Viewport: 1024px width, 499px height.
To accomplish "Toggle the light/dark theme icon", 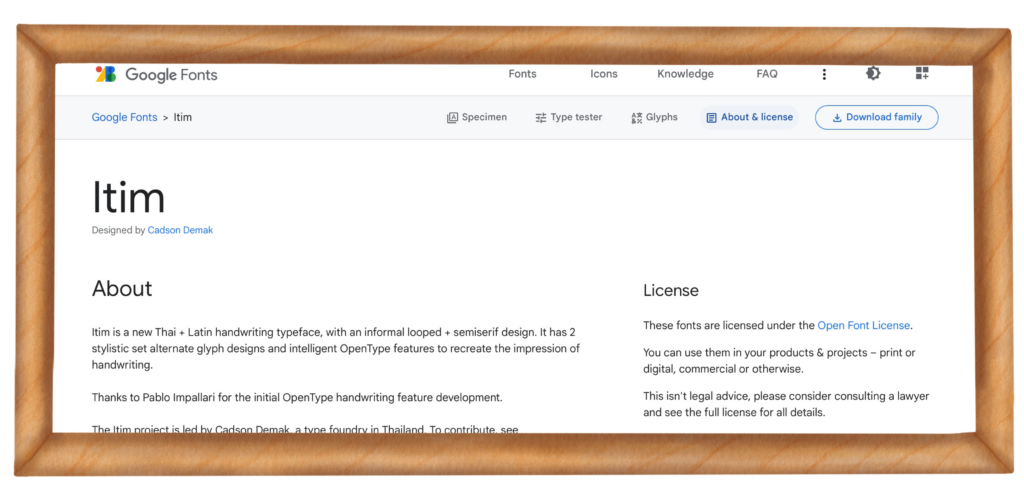I will pos(873,74).
